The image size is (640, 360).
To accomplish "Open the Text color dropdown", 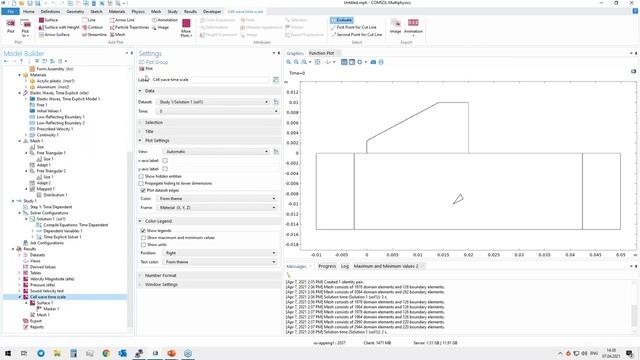I will click(220, 262).
